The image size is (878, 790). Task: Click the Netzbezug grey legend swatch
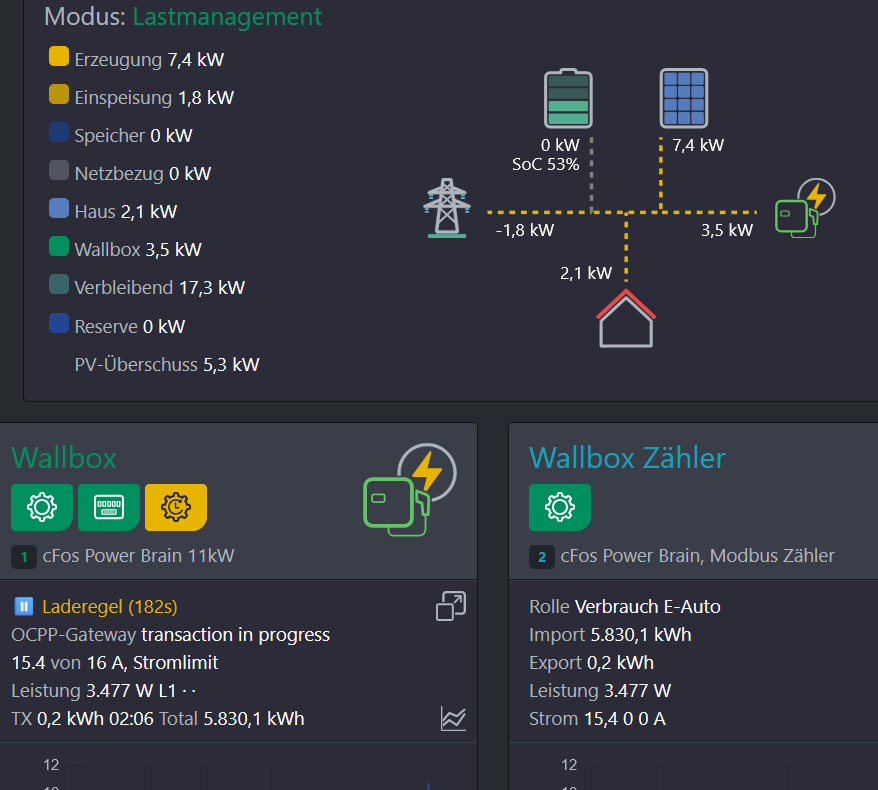(x=59, y=170)
